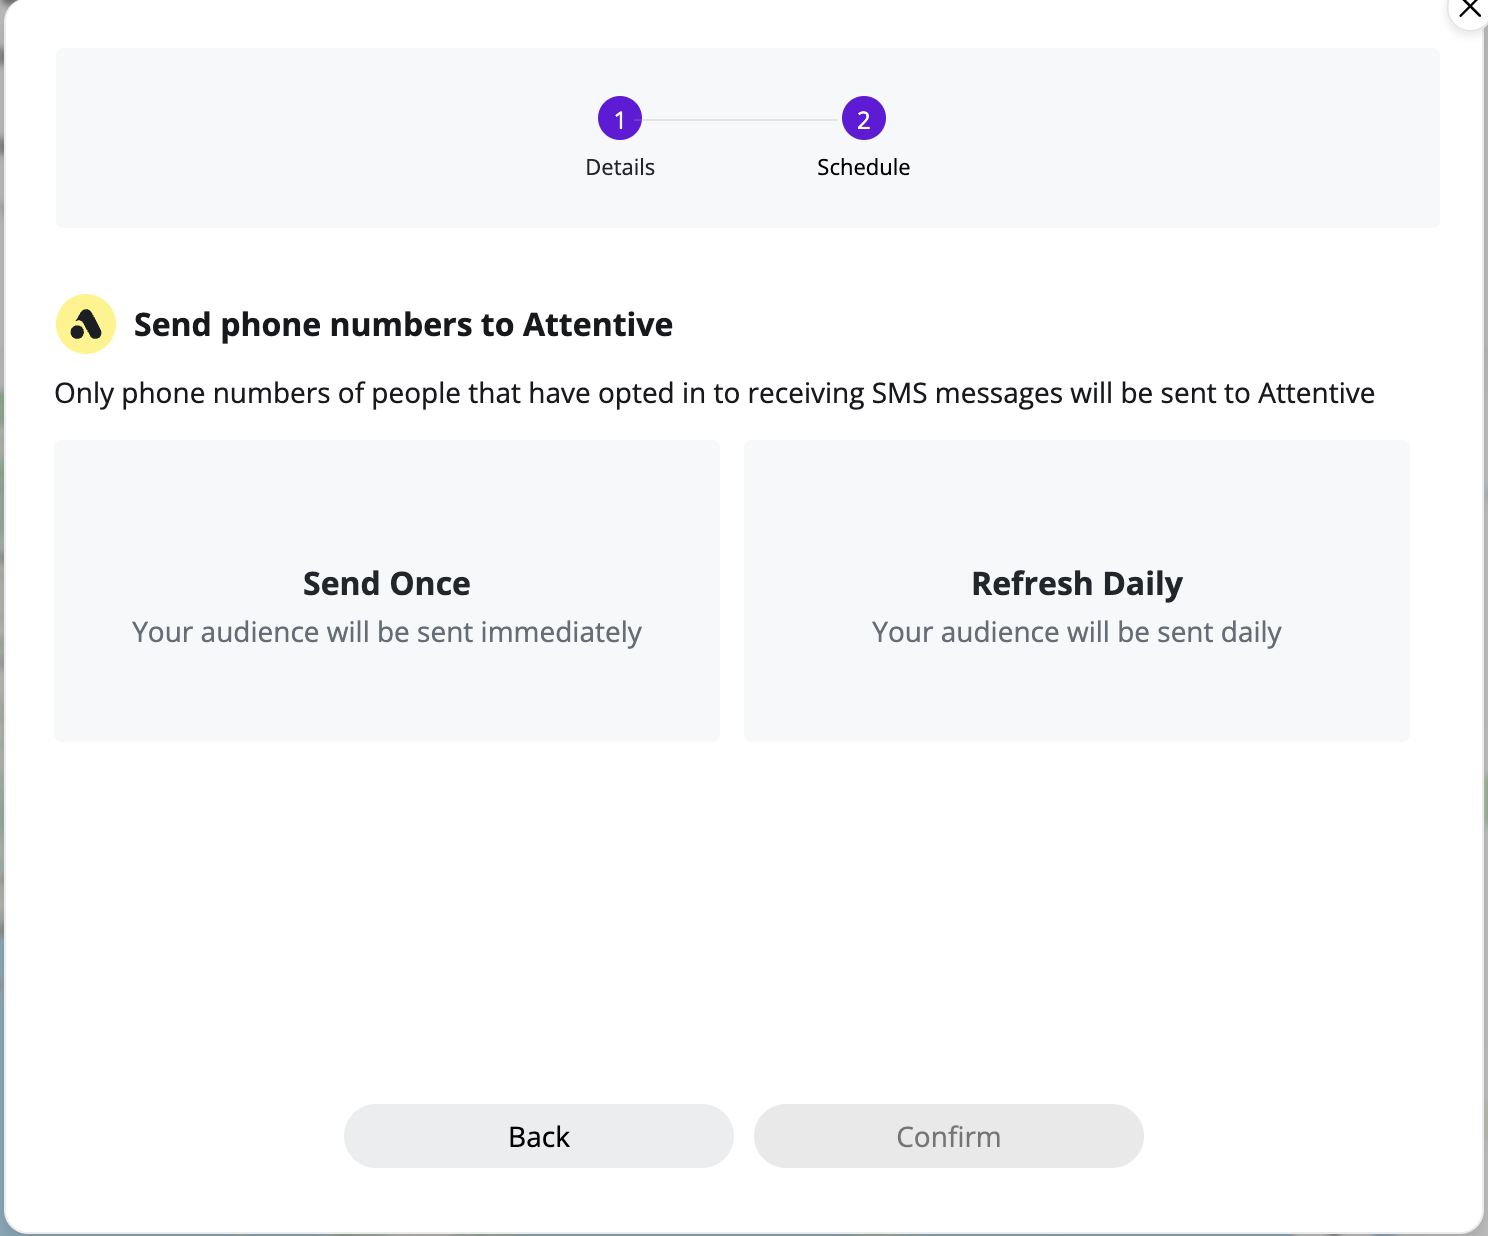Click the Back button
Screen dimensions: 1488x1236
point(539,1136)
